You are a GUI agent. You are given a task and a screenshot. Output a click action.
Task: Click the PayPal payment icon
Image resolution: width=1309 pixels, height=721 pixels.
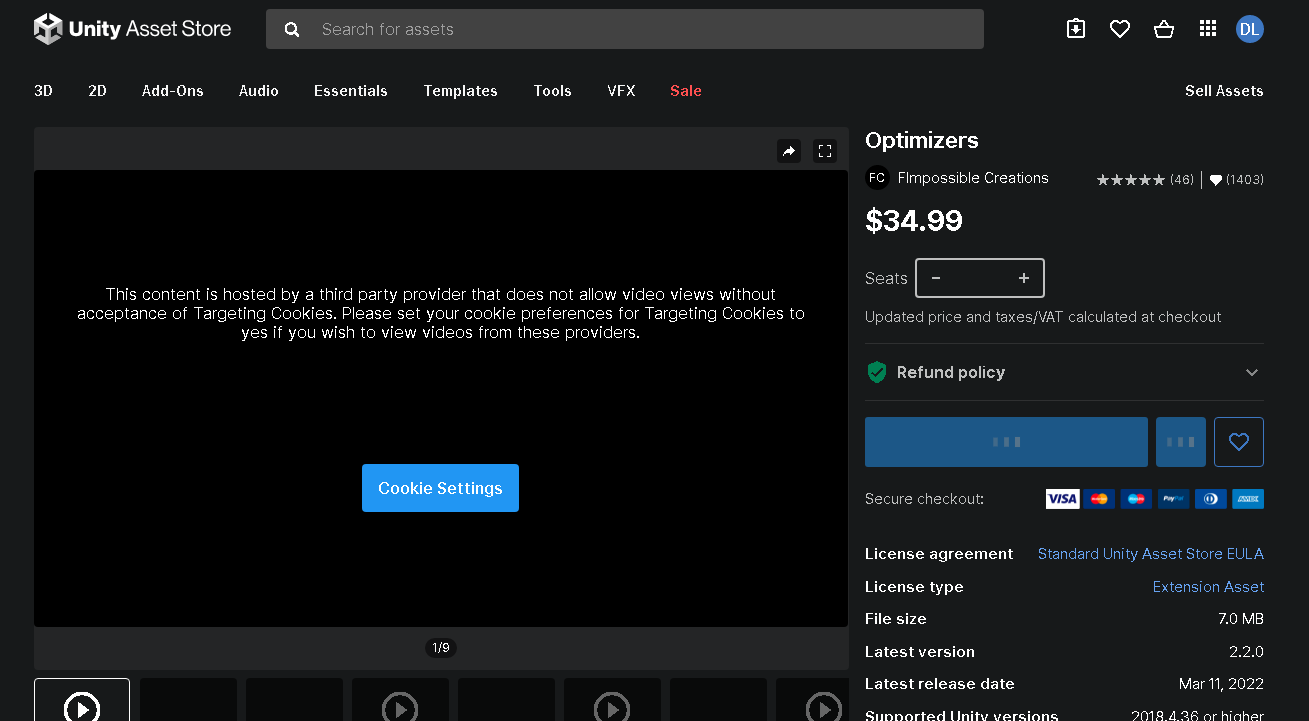[x=1173, y=499]
